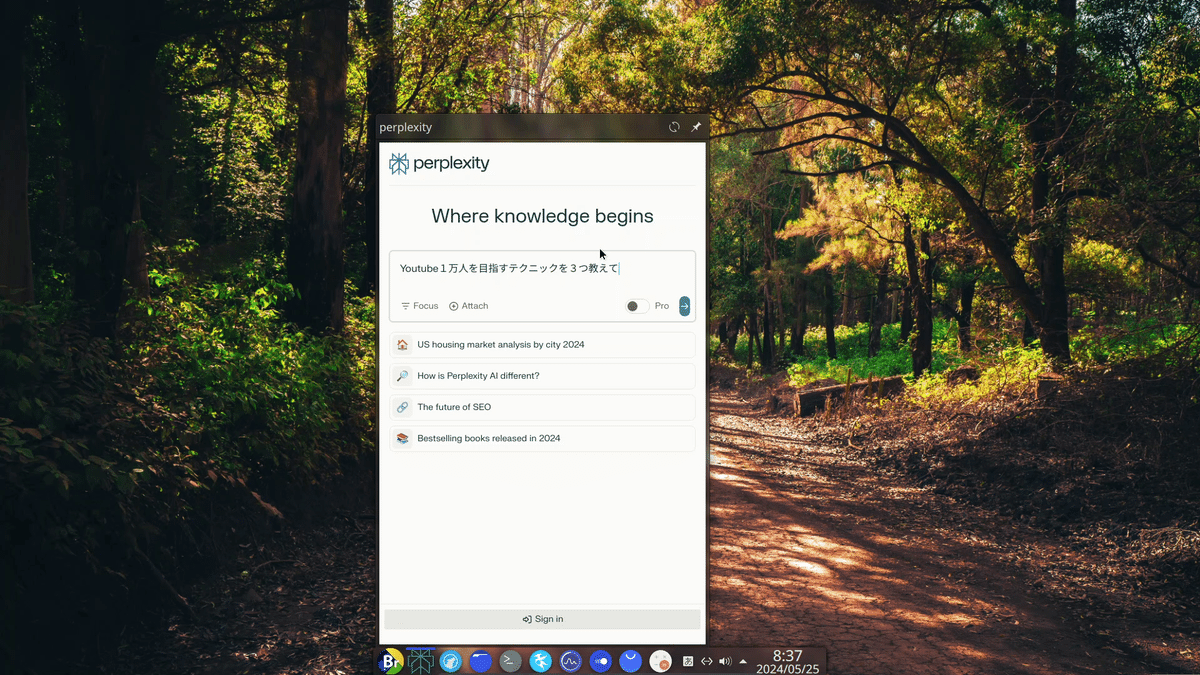The image size is (1200, 675).
Task: Click the network arrows tray icon
Action: (x=706, y=661)
